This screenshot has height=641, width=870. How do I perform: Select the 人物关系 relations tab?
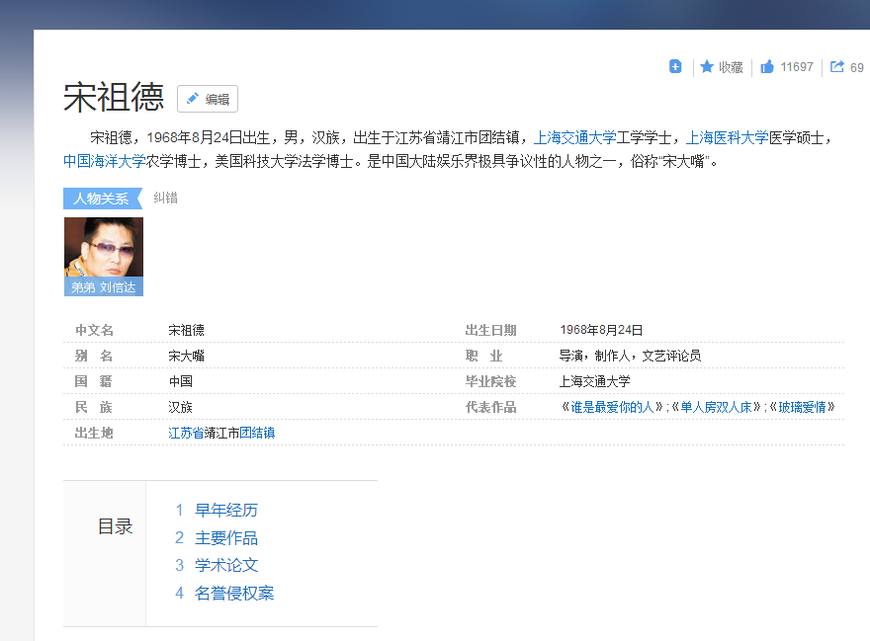click(x=100, y=199)
